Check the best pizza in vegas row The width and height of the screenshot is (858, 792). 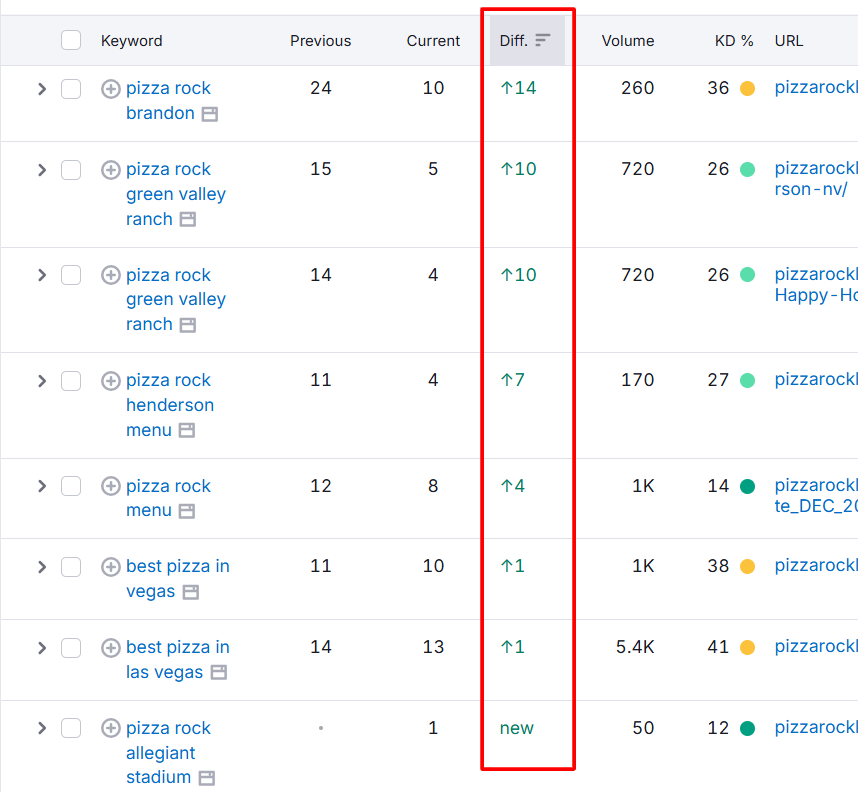click(71, 566)
